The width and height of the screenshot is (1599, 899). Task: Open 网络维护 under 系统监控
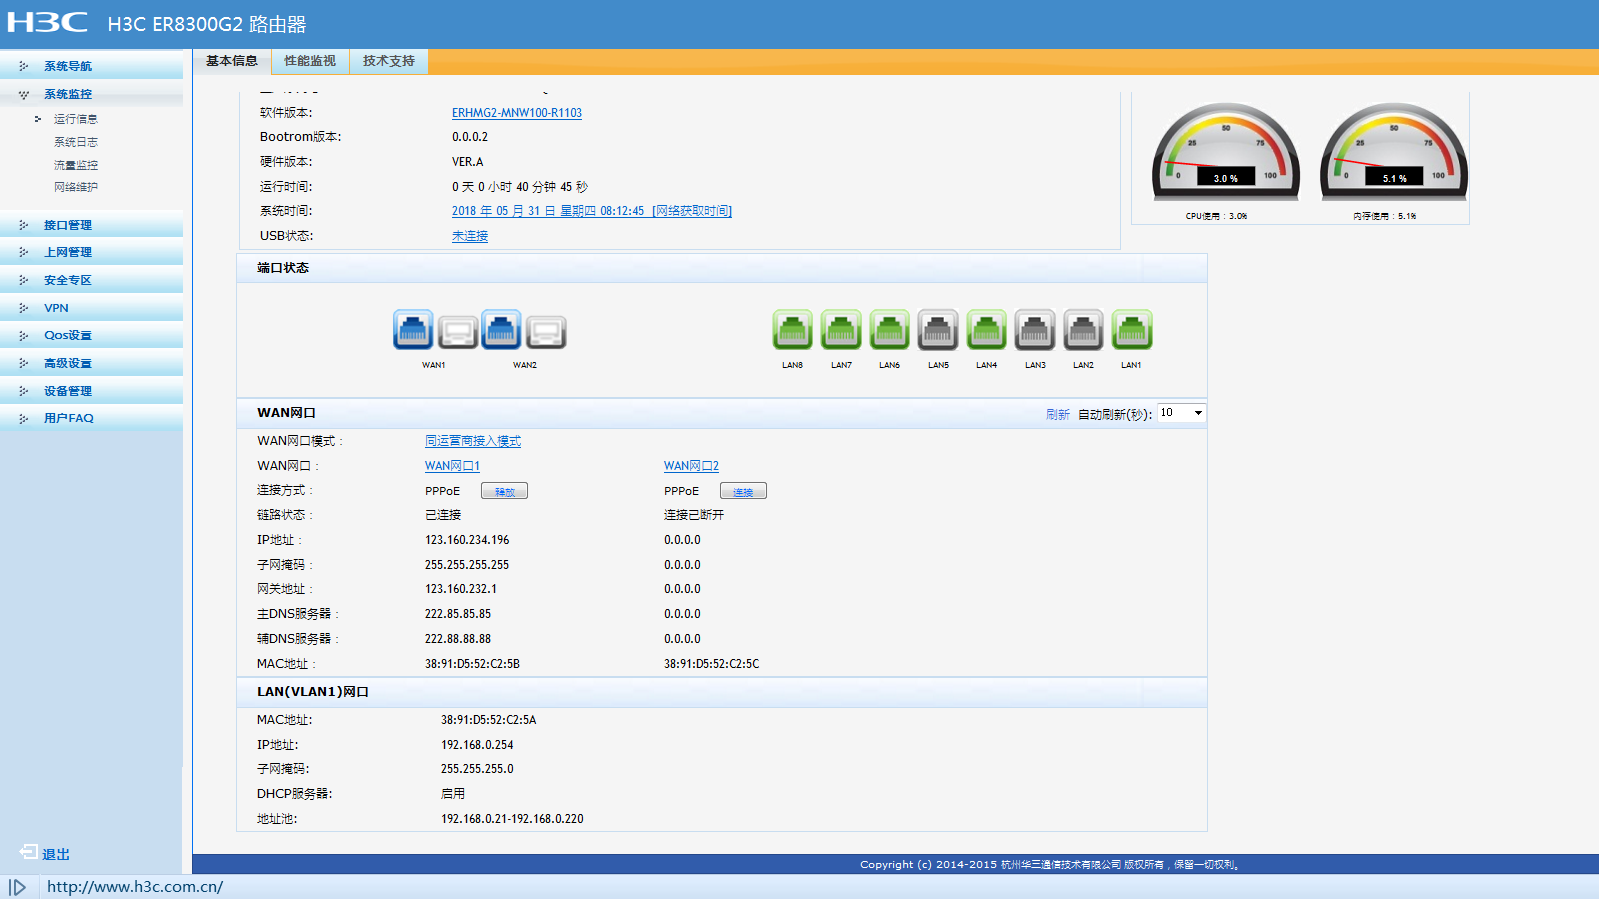coord(76,187)
